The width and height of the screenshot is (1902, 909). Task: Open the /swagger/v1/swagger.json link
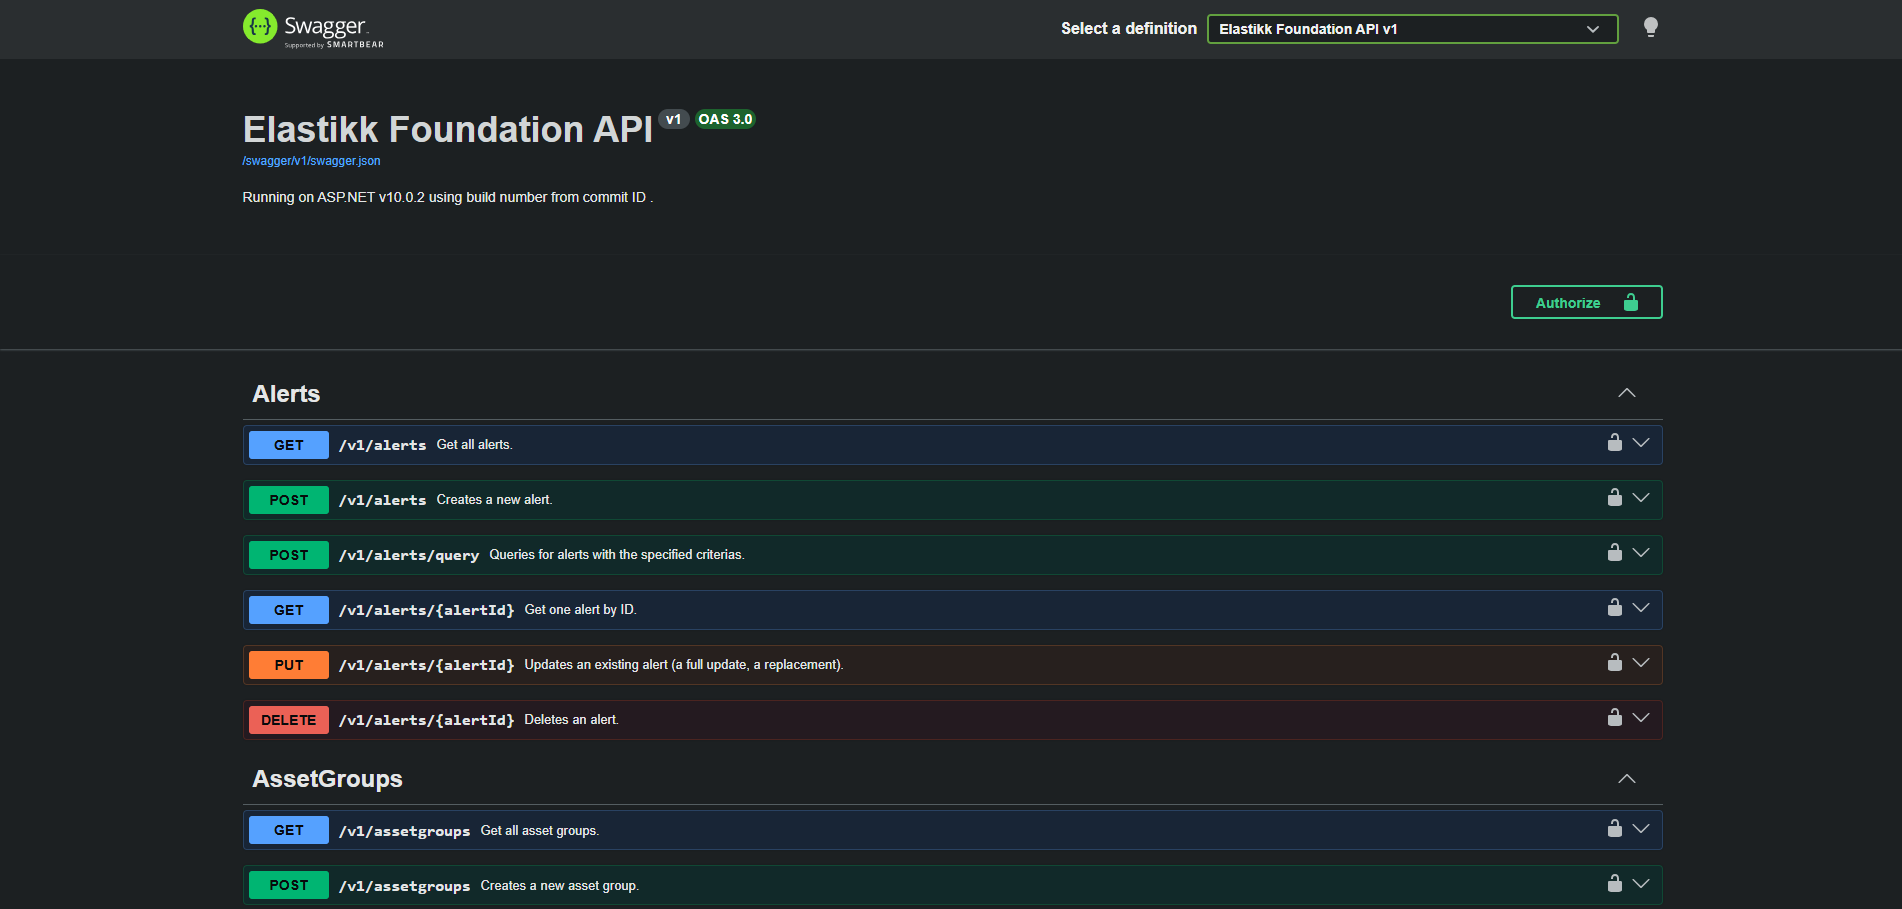311,161
